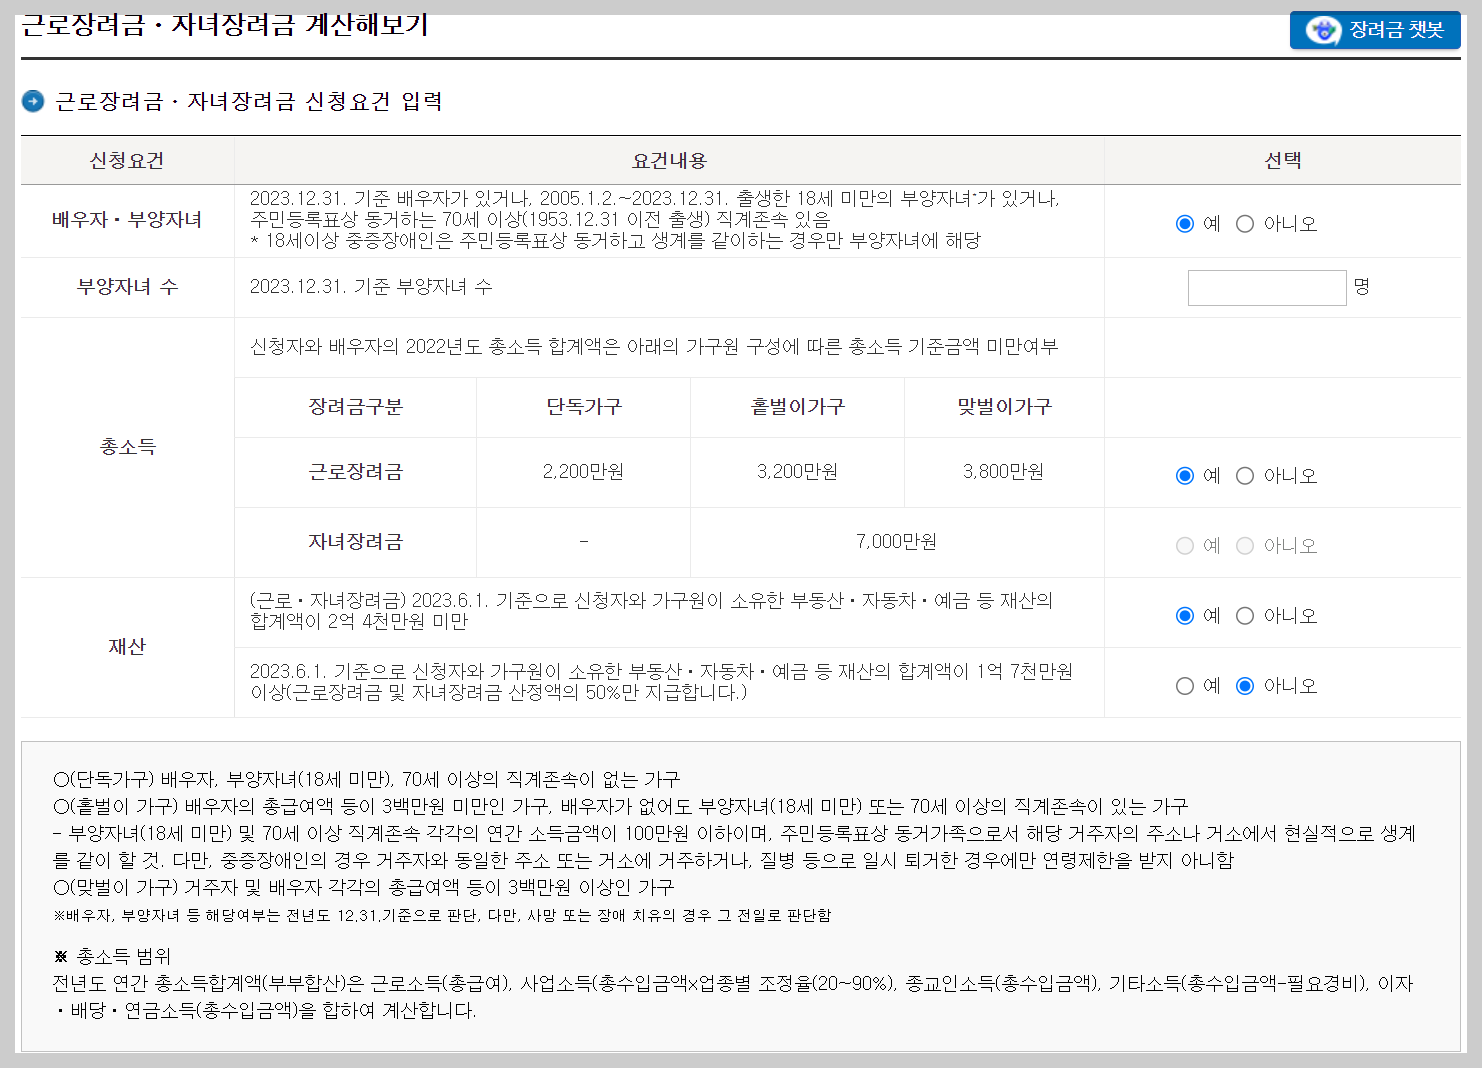This screenshot has height=1068, width=1482.
Task: Click the ○(단독가구) definition line
Action: tap(366, 779)
